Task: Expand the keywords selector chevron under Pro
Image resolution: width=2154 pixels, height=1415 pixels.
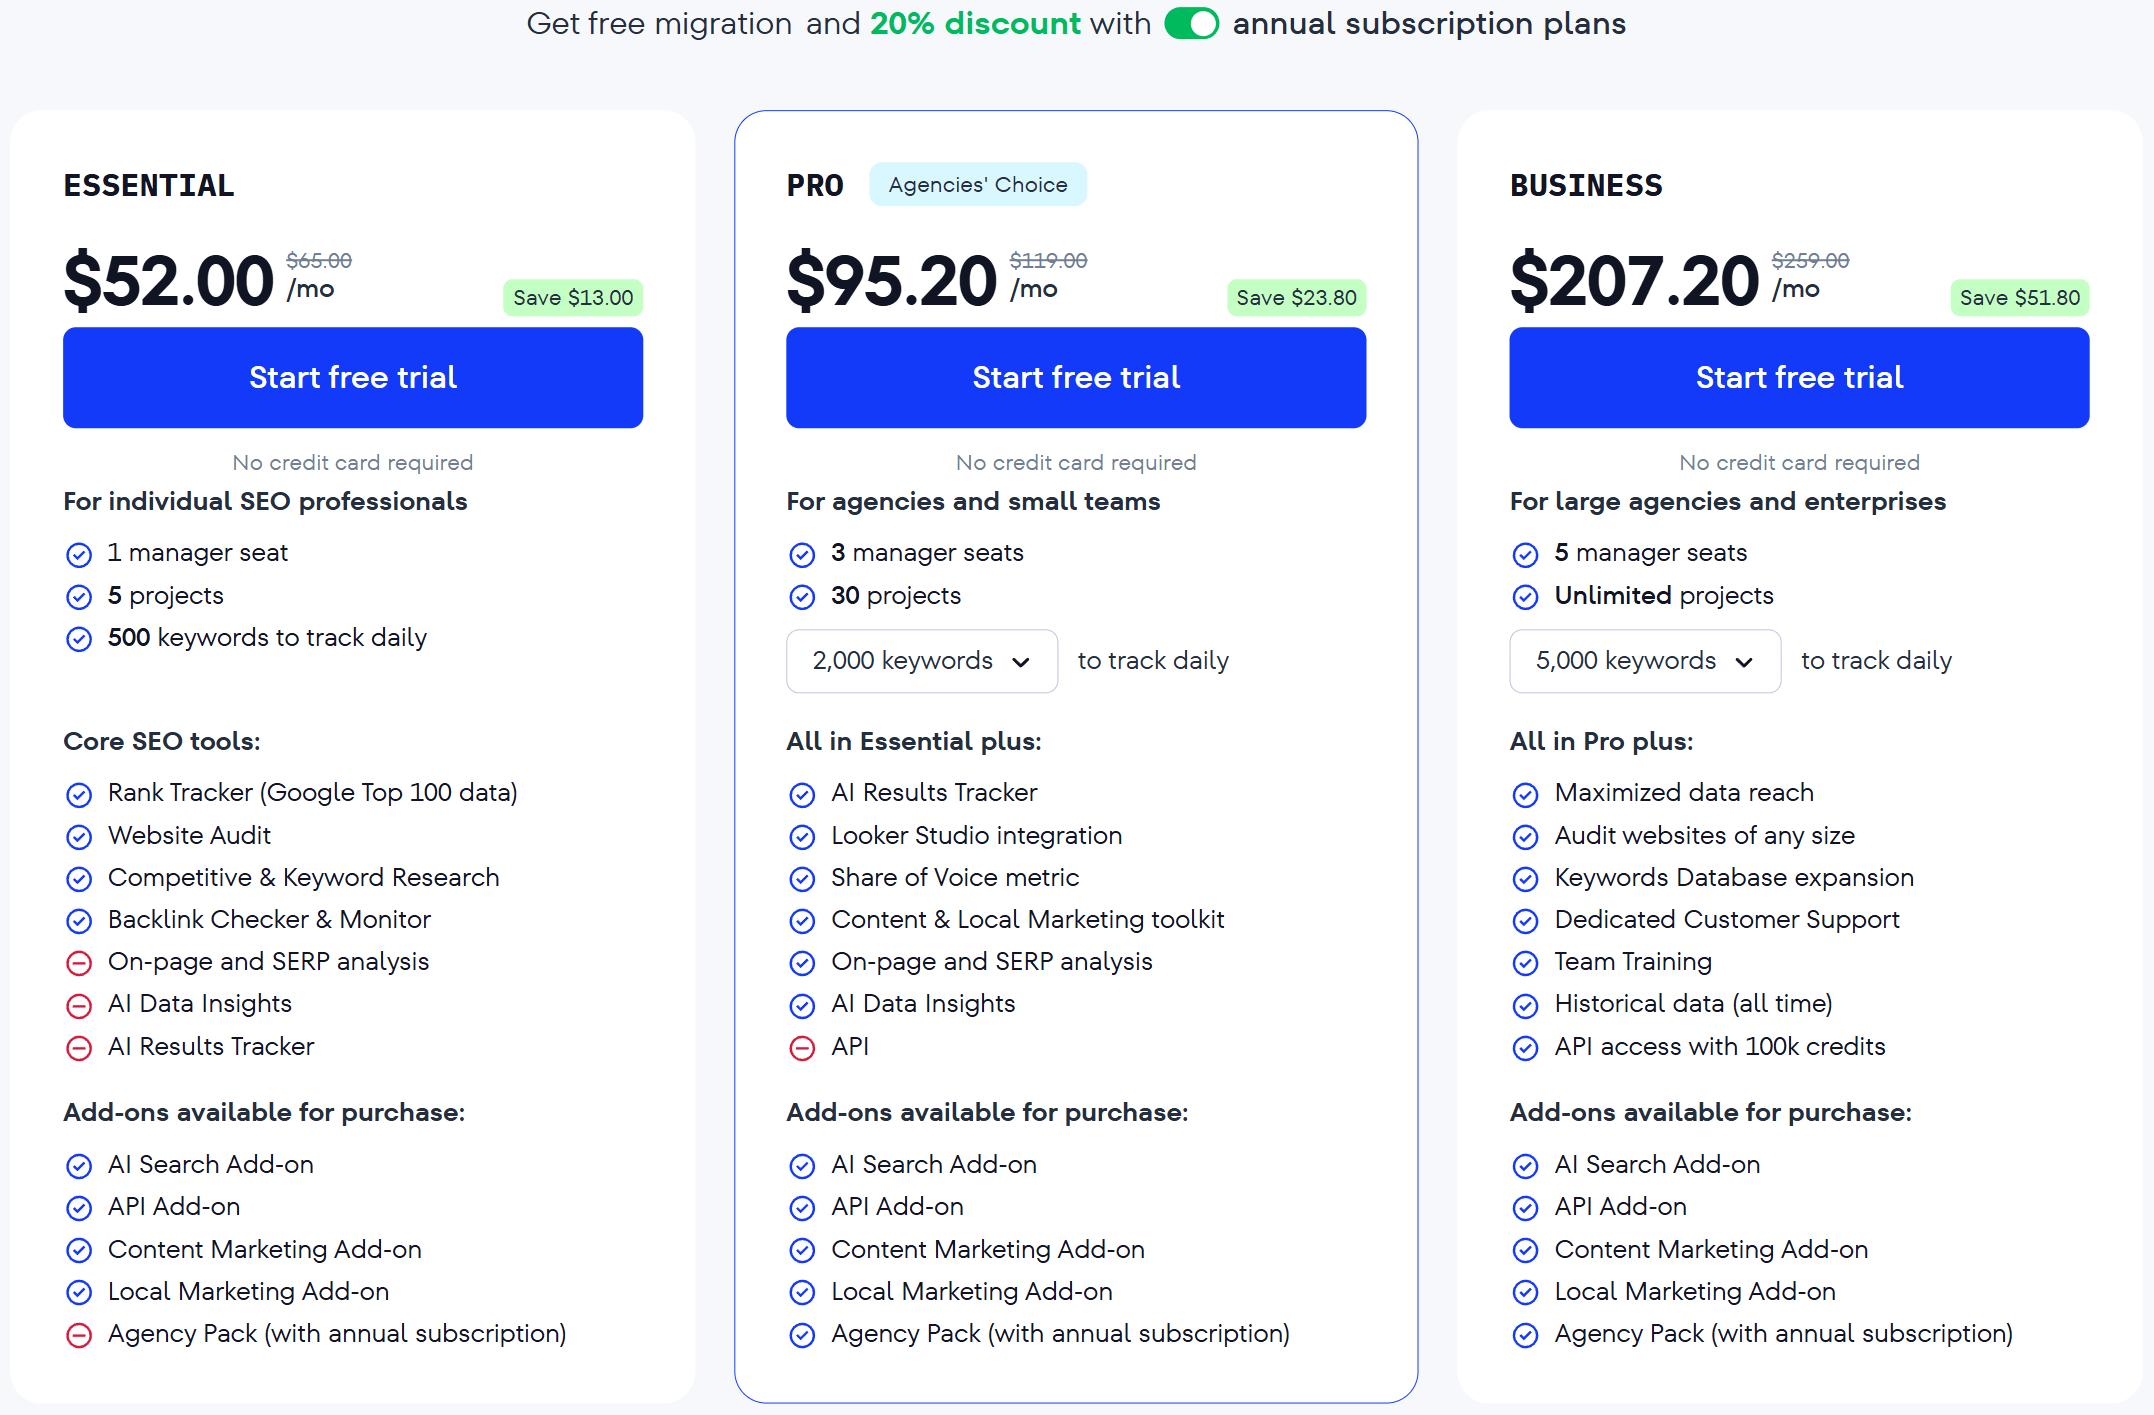Action: click(1022, 661)
